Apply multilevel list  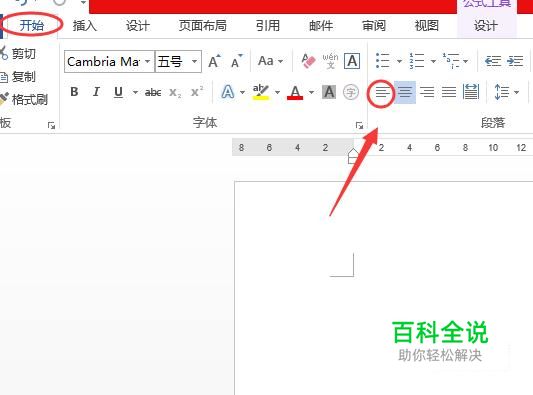click(451, 61)
